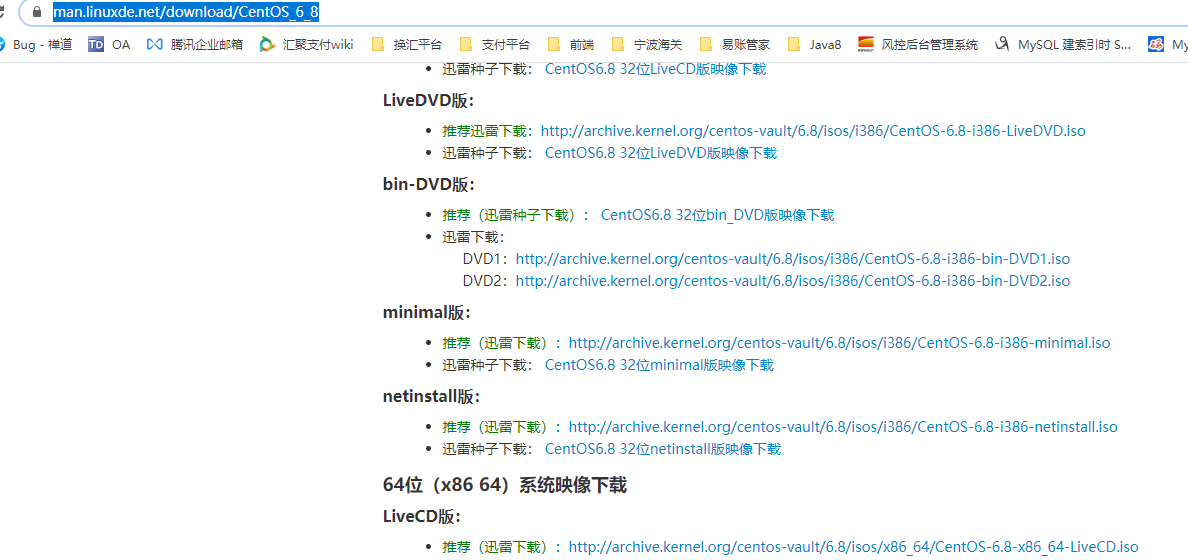
Task: Click the 64位 (x86 64) 系统映像下载 heading
Action: tap(505, 486)
